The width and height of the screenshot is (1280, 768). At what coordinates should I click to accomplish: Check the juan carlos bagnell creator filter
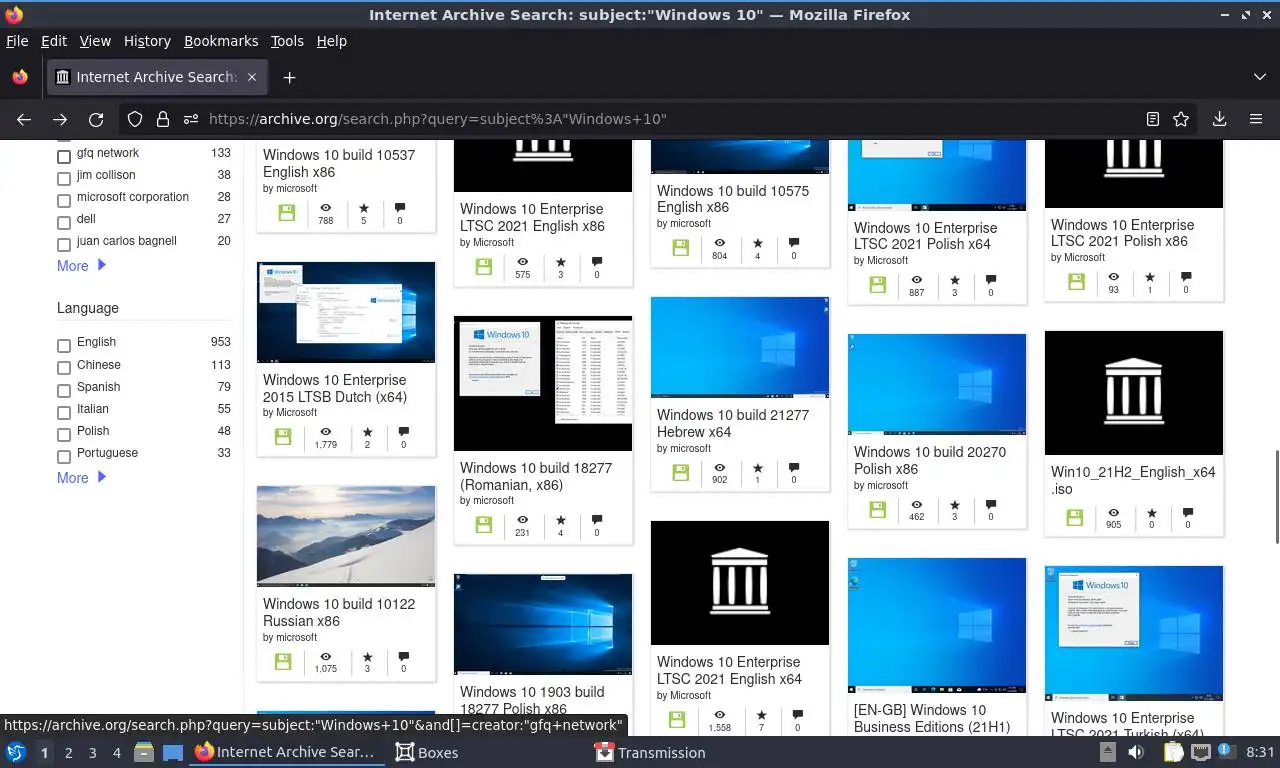click(x=64, y=245)
